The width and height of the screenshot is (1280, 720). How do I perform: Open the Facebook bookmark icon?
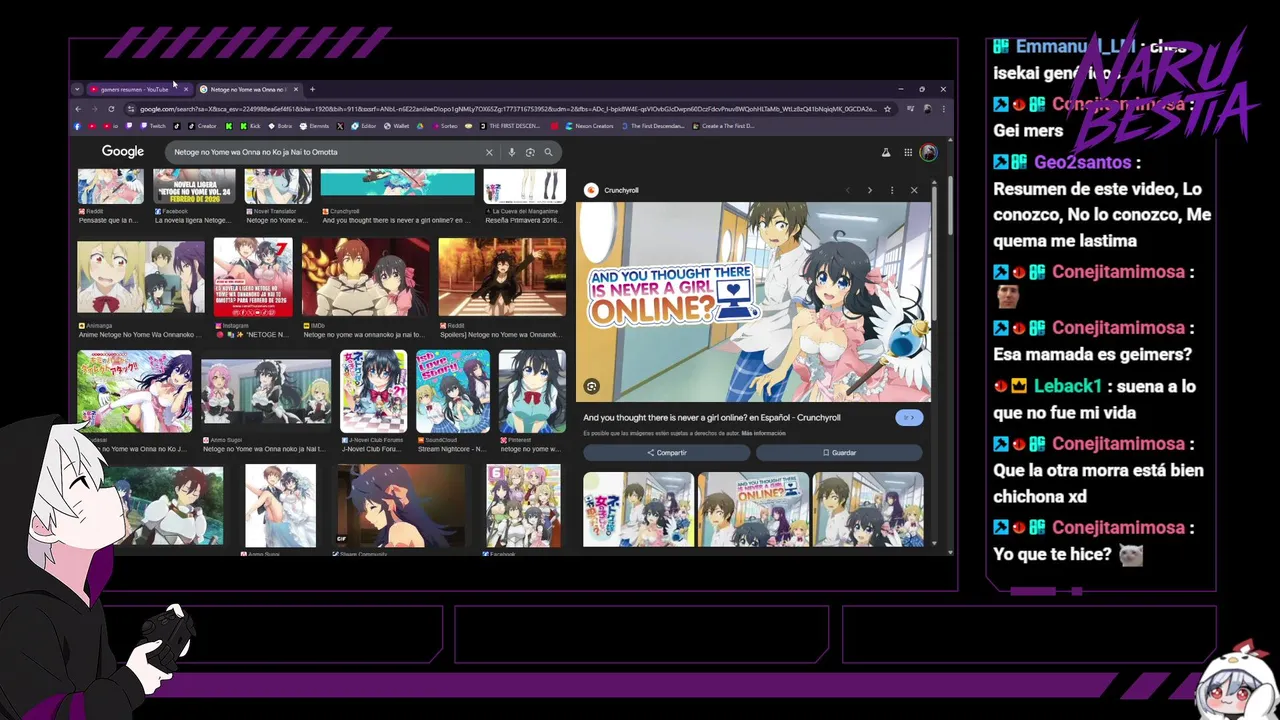pyautogui.click(x=77, y=126)
